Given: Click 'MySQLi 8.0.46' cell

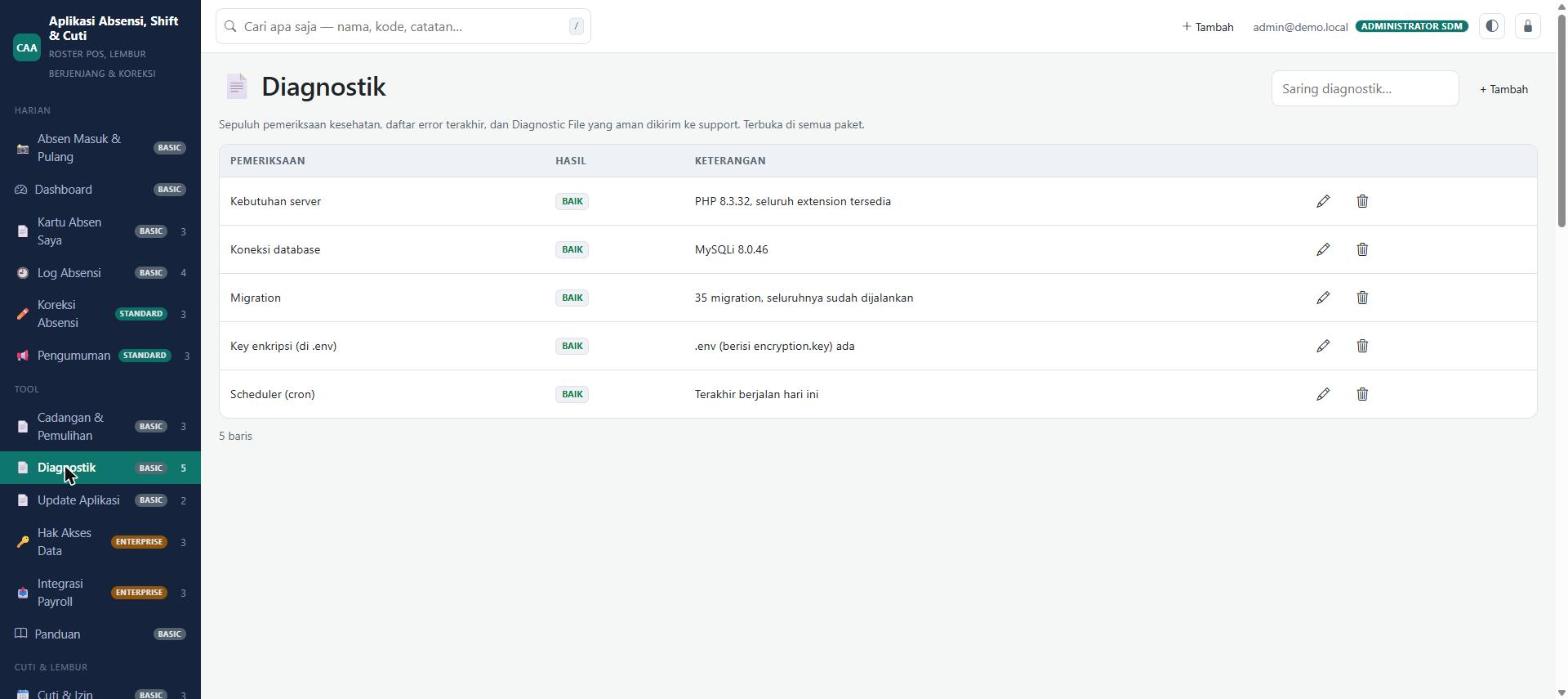Looking at the screenshot, I should 731,250.
